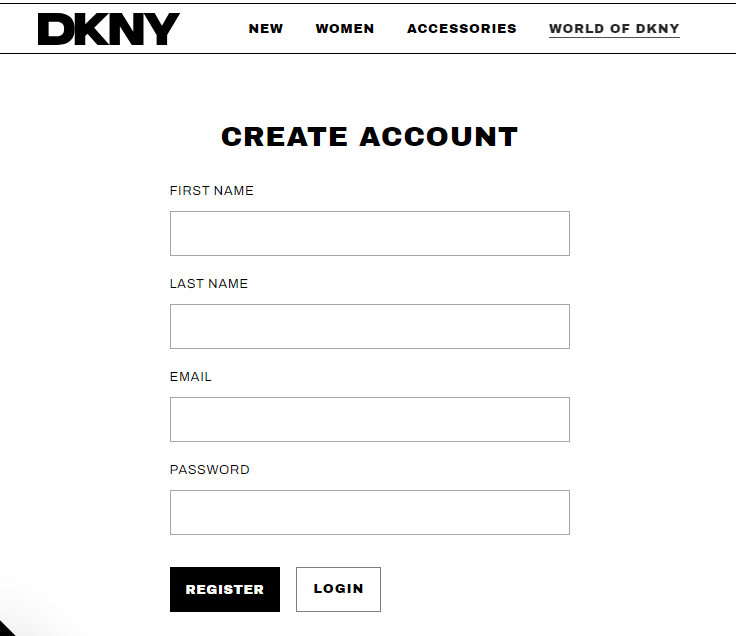The image size is (736, 636).
Task: Click the DKNY logo
Action: coord(108,29)
